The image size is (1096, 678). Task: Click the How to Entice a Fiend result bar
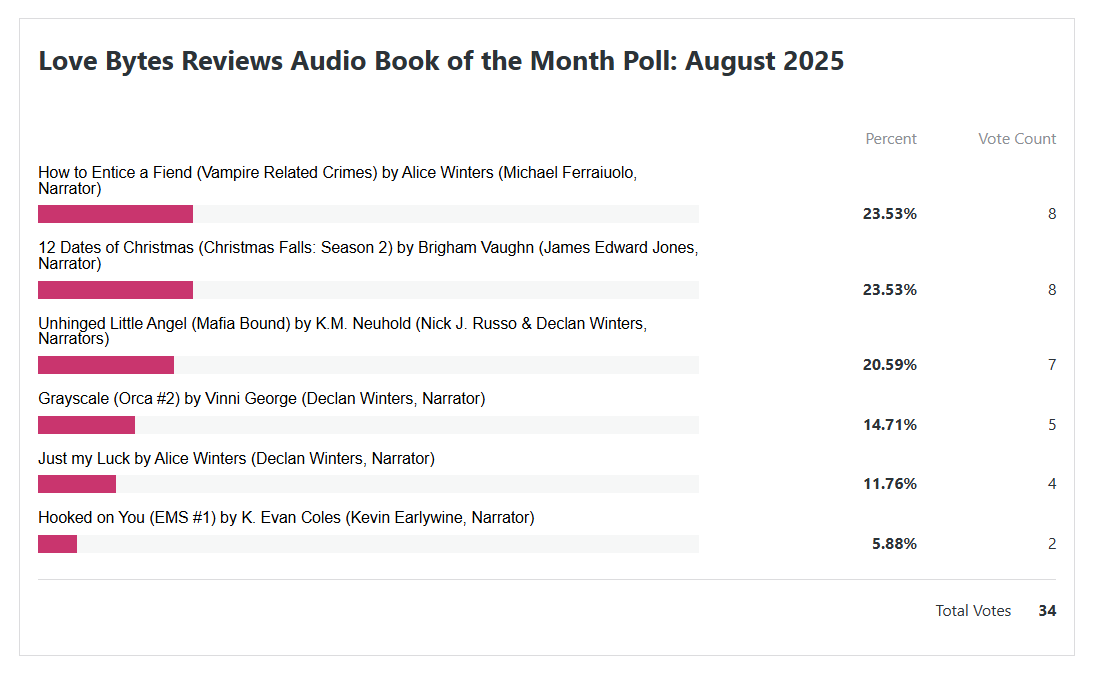tap(116, 214)
